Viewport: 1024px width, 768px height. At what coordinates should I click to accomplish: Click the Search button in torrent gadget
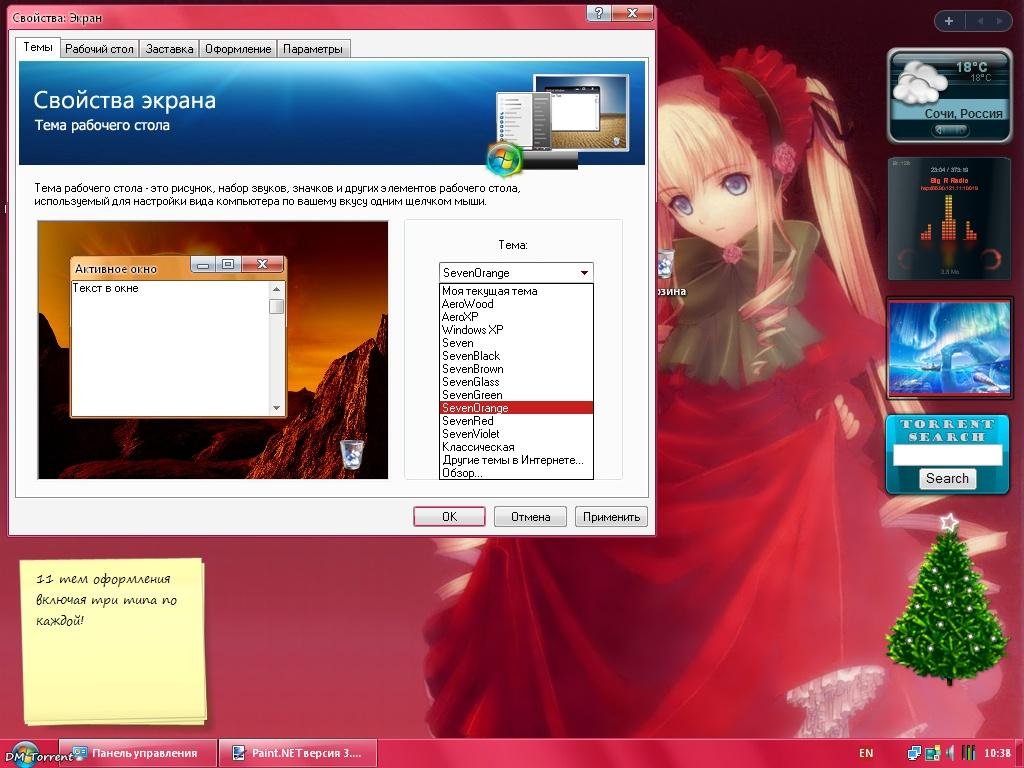[x=948, y=479]
